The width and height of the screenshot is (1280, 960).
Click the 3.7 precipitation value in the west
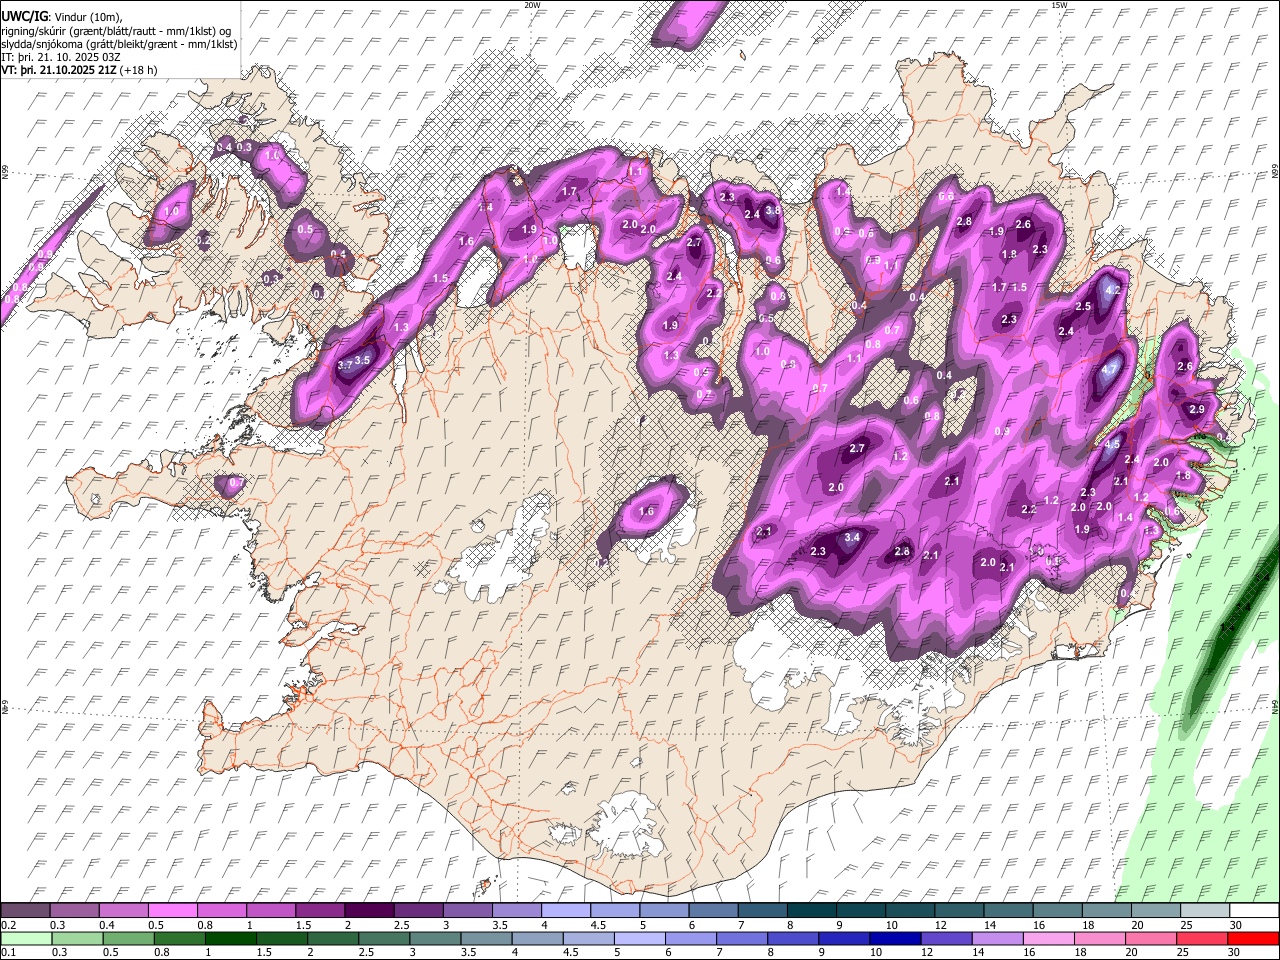tap(345, 365)
